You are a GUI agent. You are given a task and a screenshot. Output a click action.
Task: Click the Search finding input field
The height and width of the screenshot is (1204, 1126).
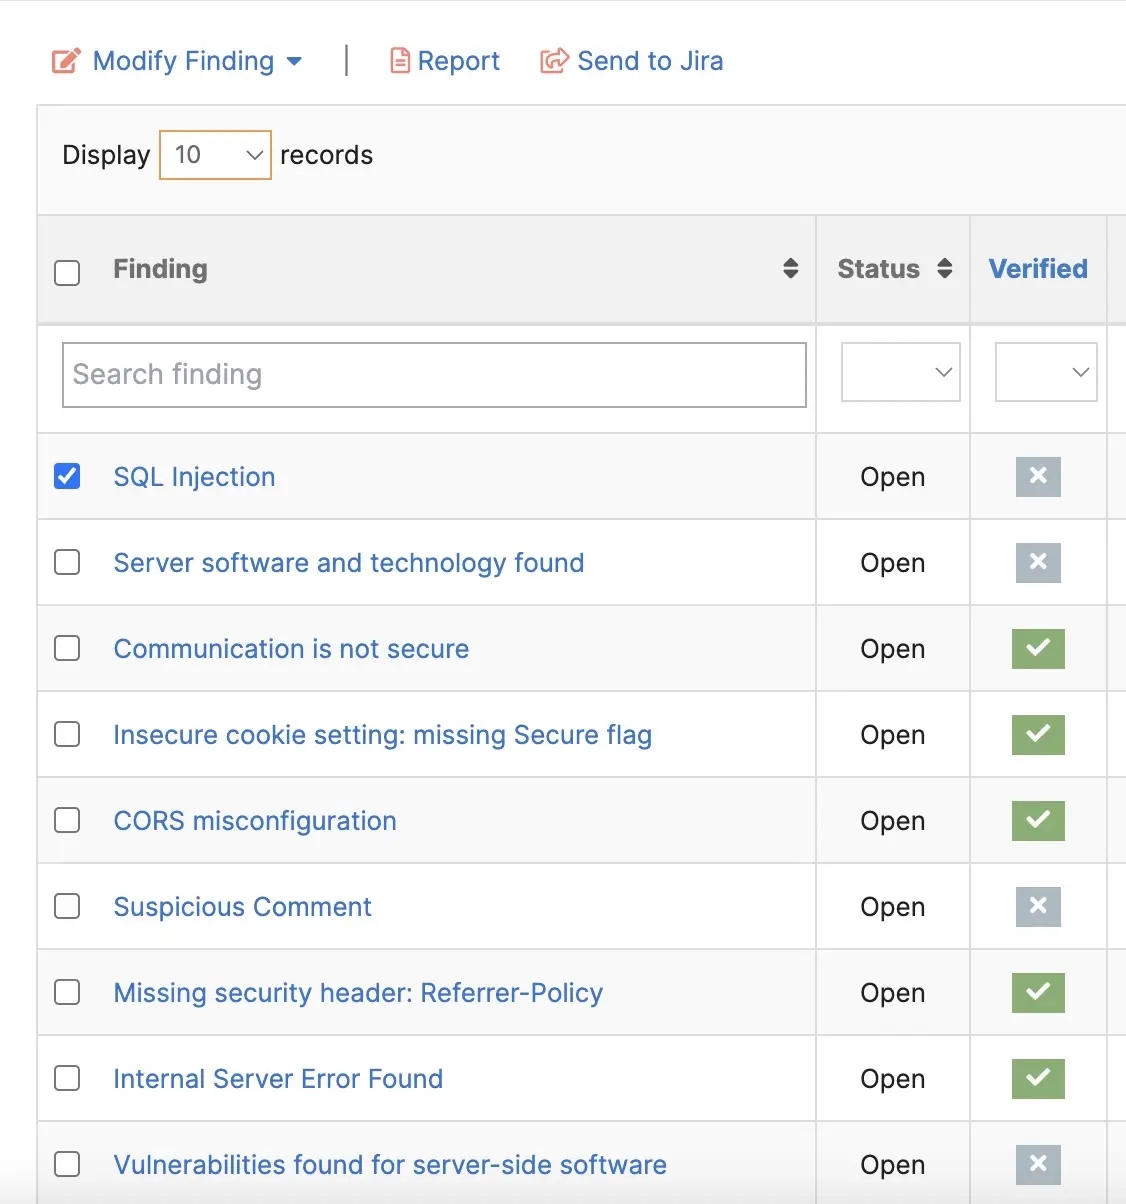(x=434, y=375)
